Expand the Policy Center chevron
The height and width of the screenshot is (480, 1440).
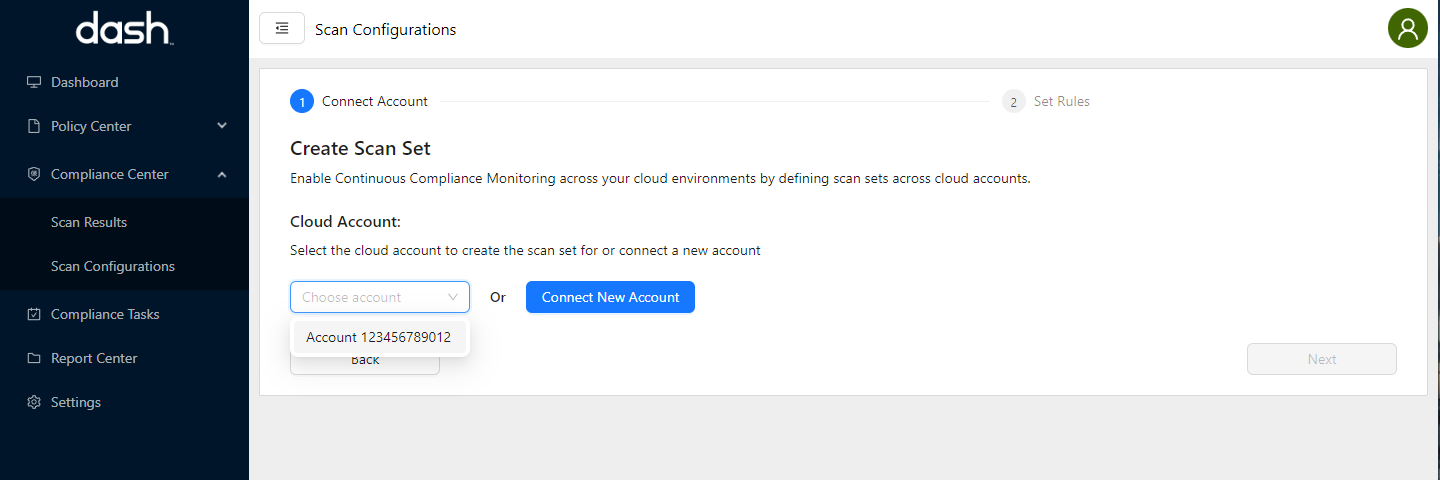pyautogui.click(x=222, y=126)
